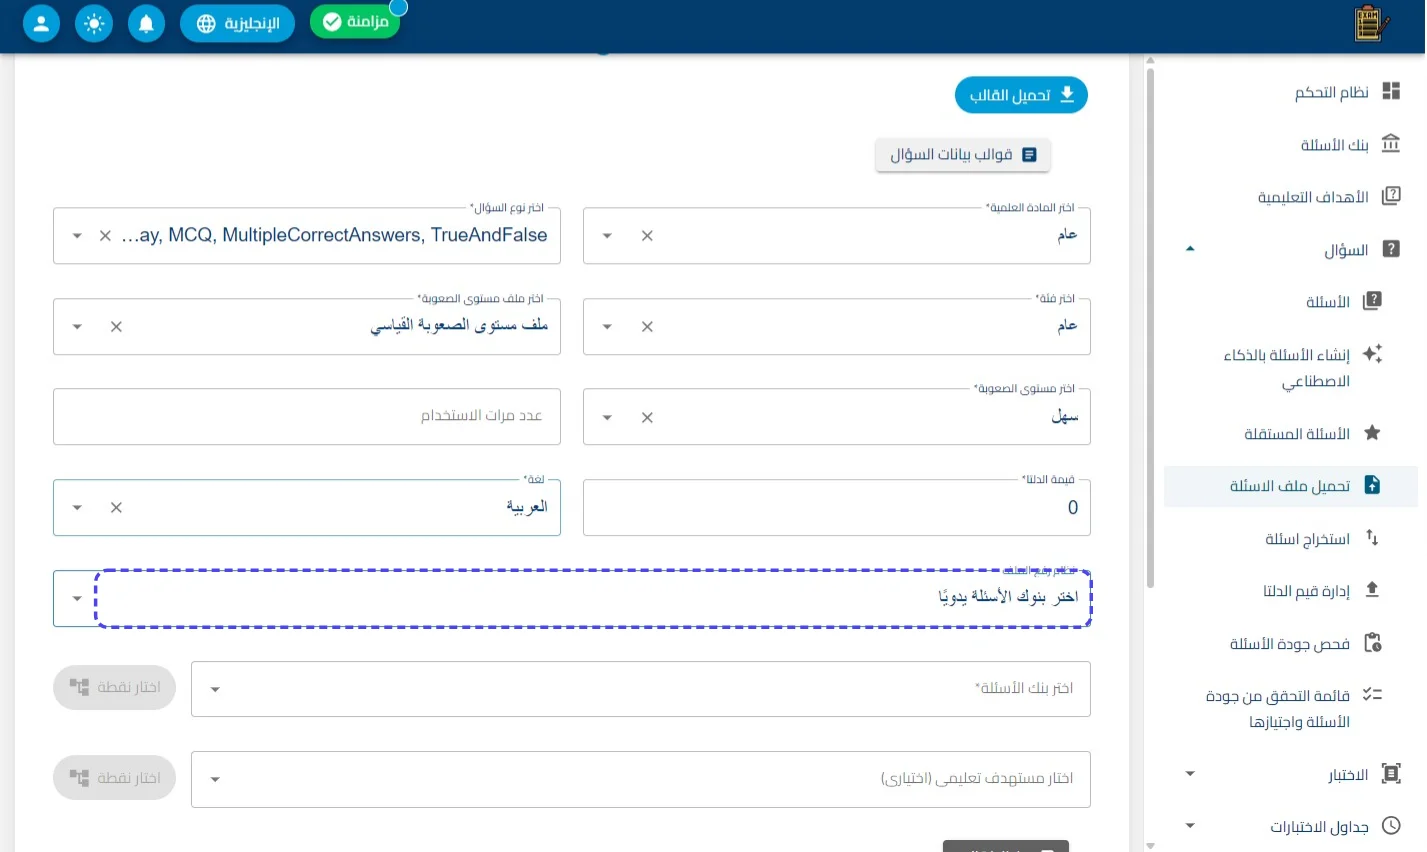
Task: Open the اختر نوع السؤال dropdown arrow
Action: click(77, 236)
